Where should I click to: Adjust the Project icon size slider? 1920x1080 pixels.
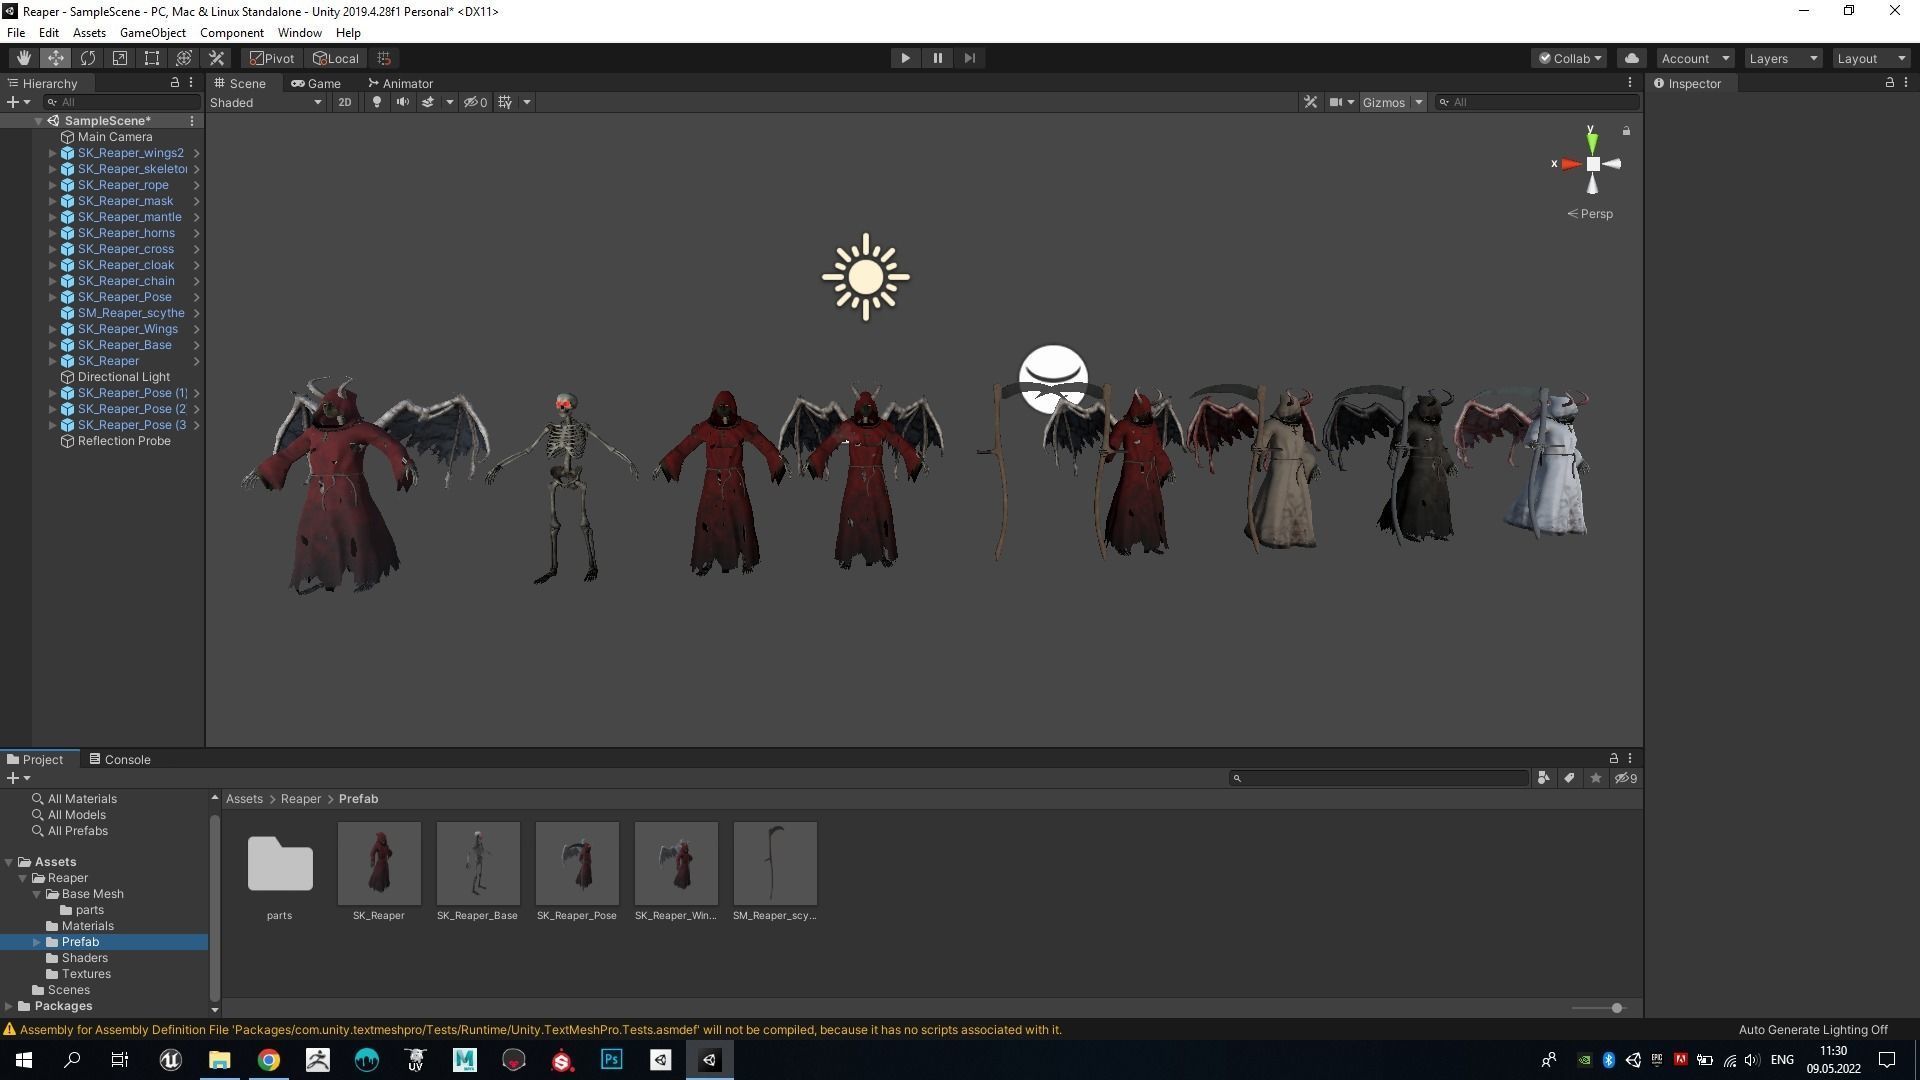coord(1598,1008)
